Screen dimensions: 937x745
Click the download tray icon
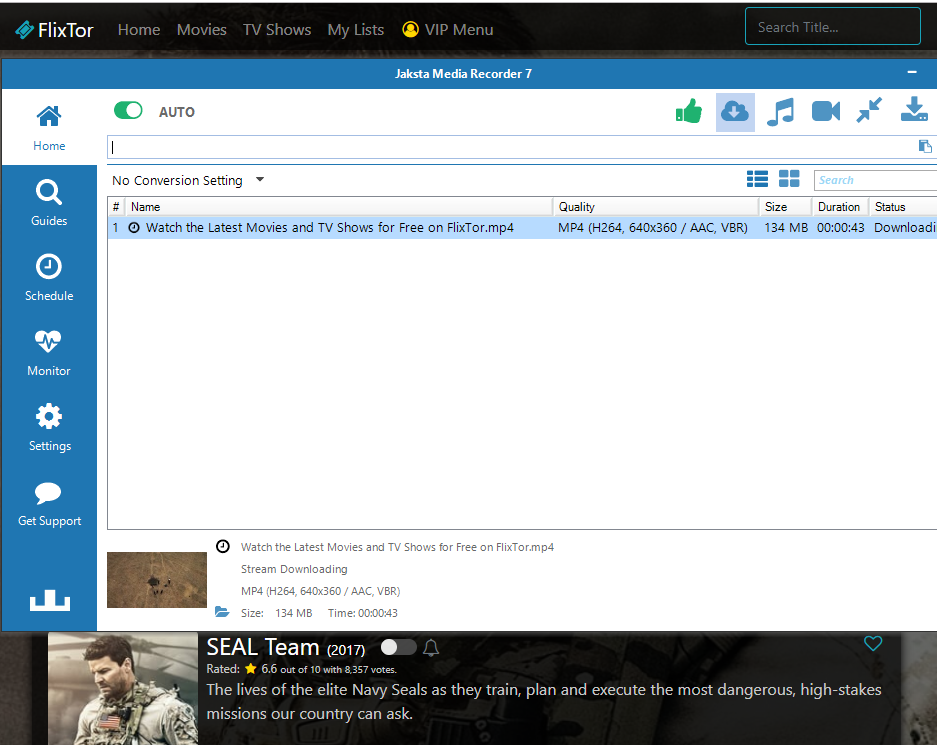tap(914, 110)
